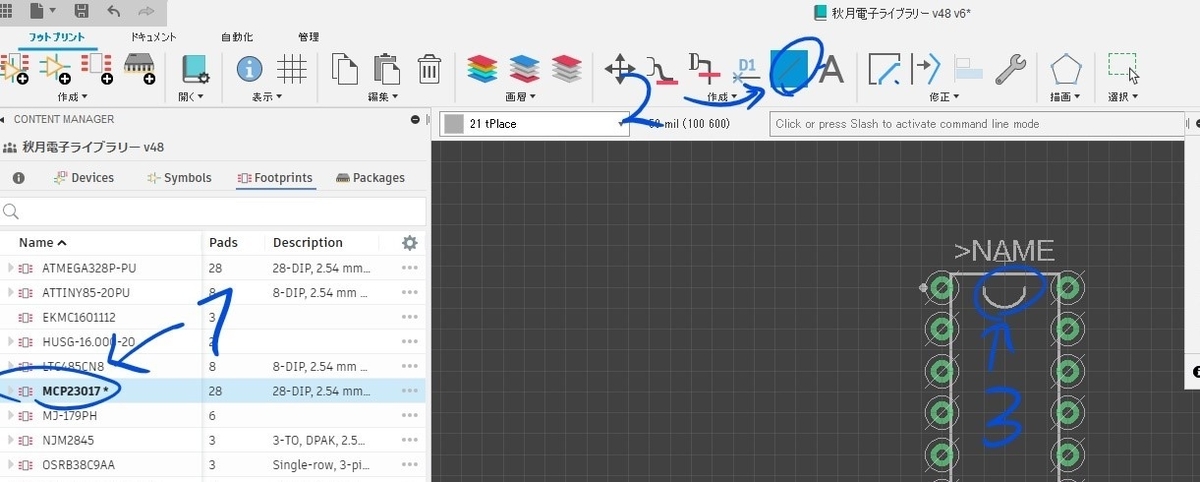1200x482 pixels.
Task: Select the through-hole pad tool
Action: (705, 69)
